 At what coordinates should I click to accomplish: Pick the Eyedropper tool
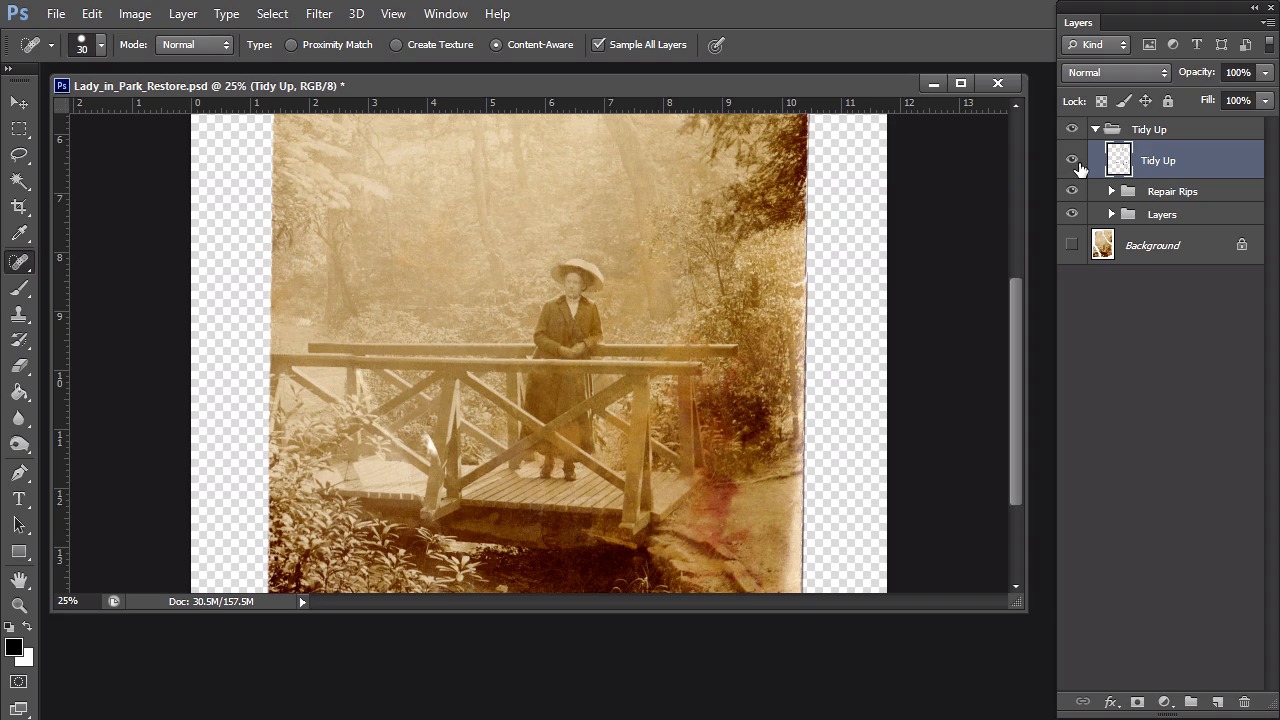[x=19, y=234]
